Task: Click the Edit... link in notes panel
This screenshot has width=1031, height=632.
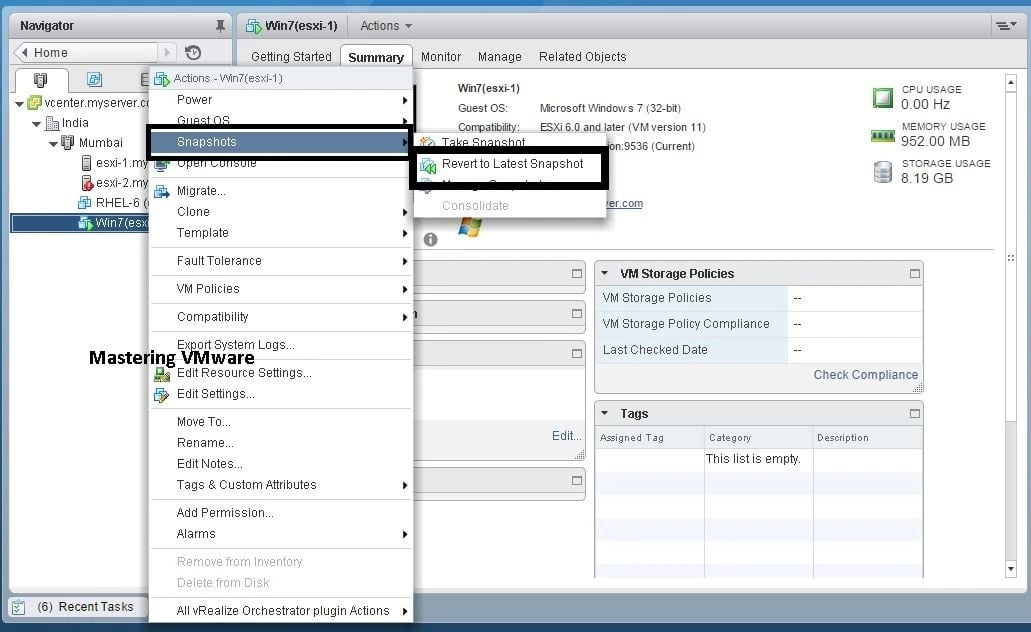Action: tap(566, 436)
